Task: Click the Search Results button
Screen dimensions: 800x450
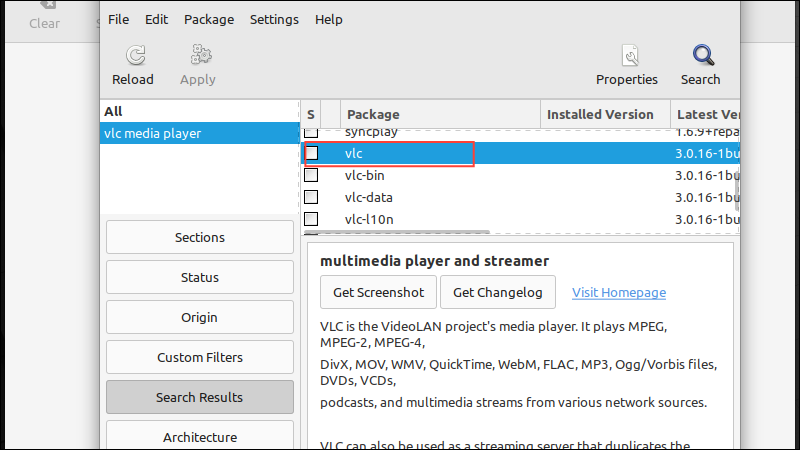Action: coord(200,397)
